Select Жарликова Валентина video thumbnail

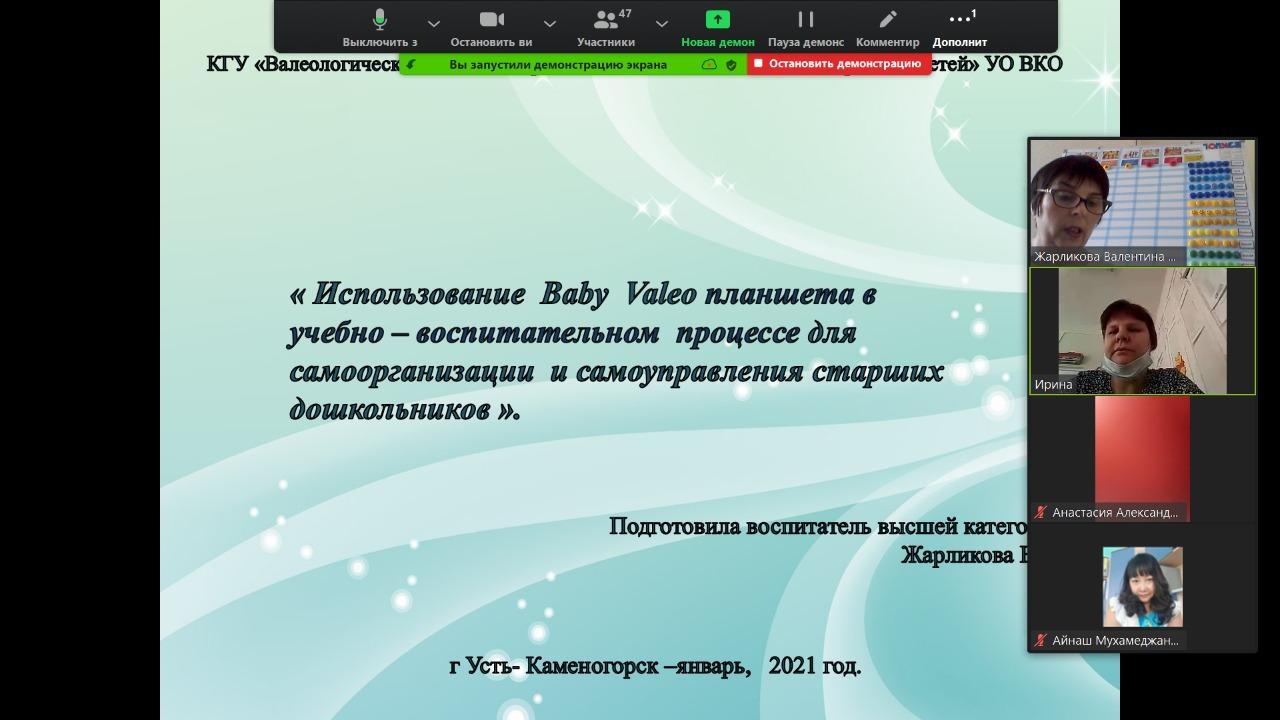tap(1143, 202)
